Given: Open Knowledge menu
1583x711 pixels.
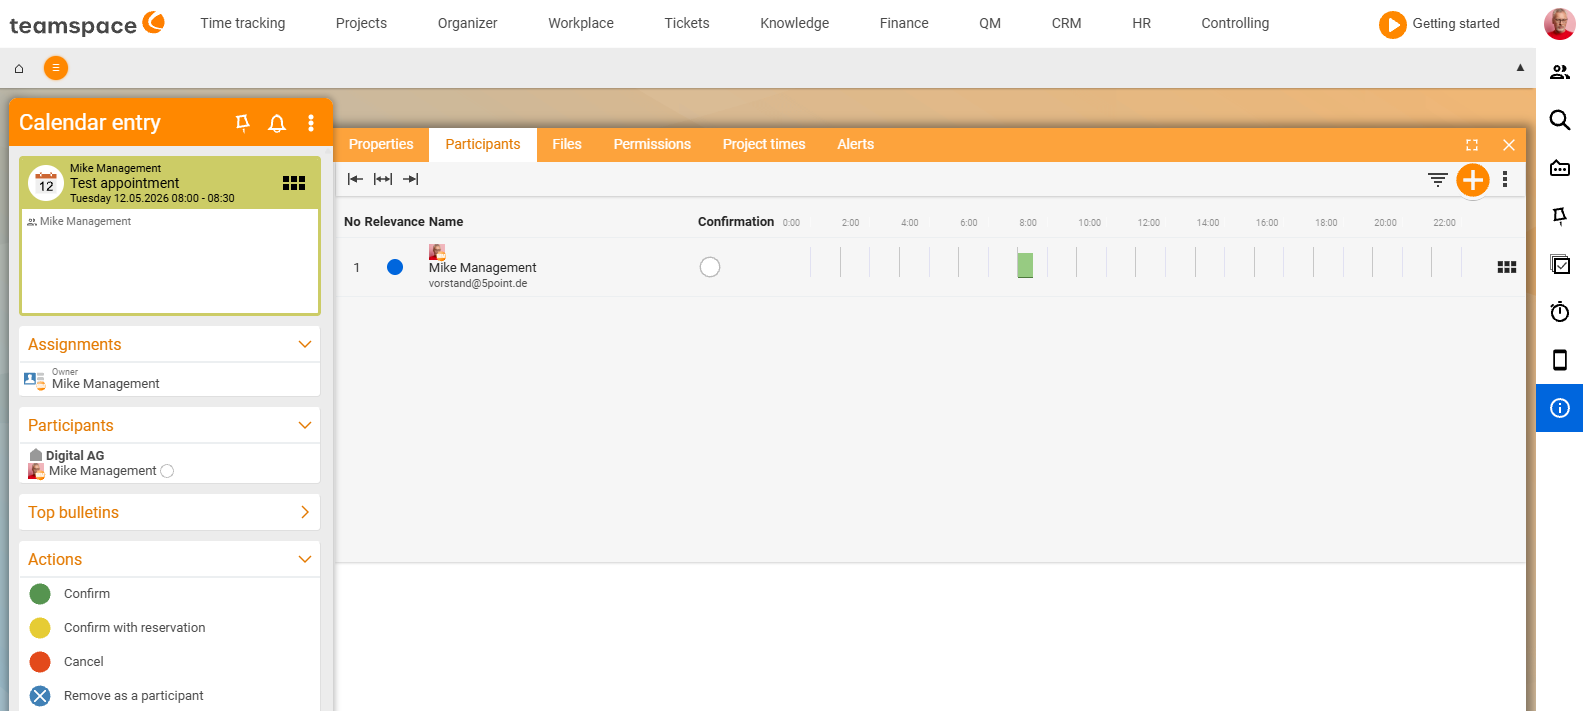Looking at the screenshot, I should point(794,23).
